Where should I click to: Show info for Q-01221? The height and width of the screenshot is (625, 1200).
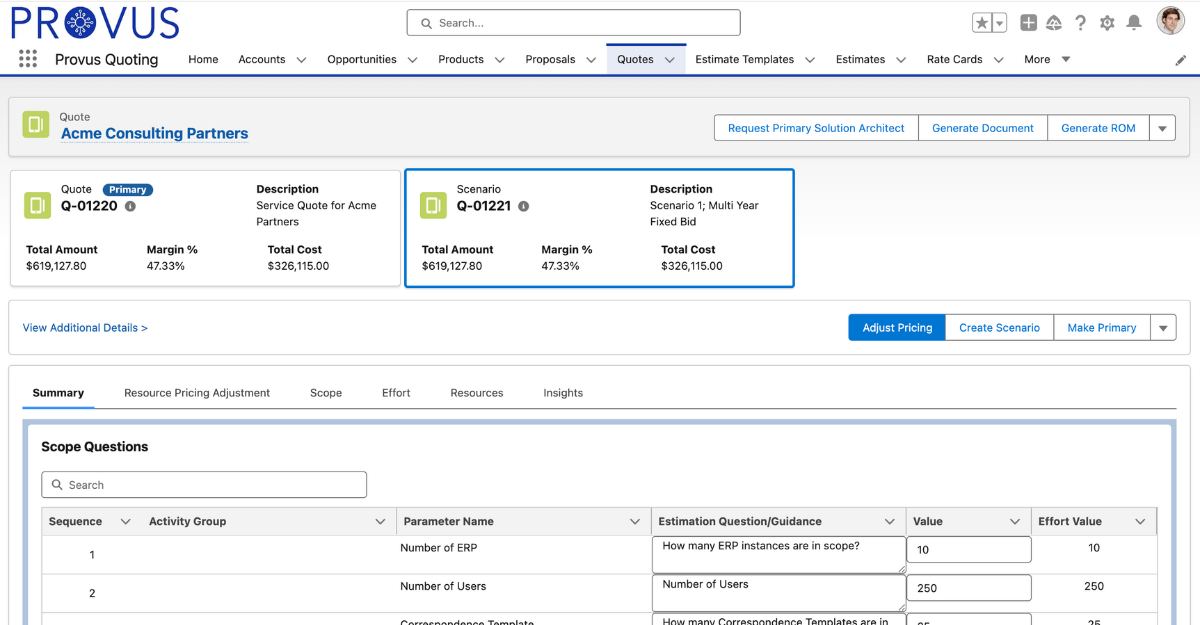[x=523, y=206]
